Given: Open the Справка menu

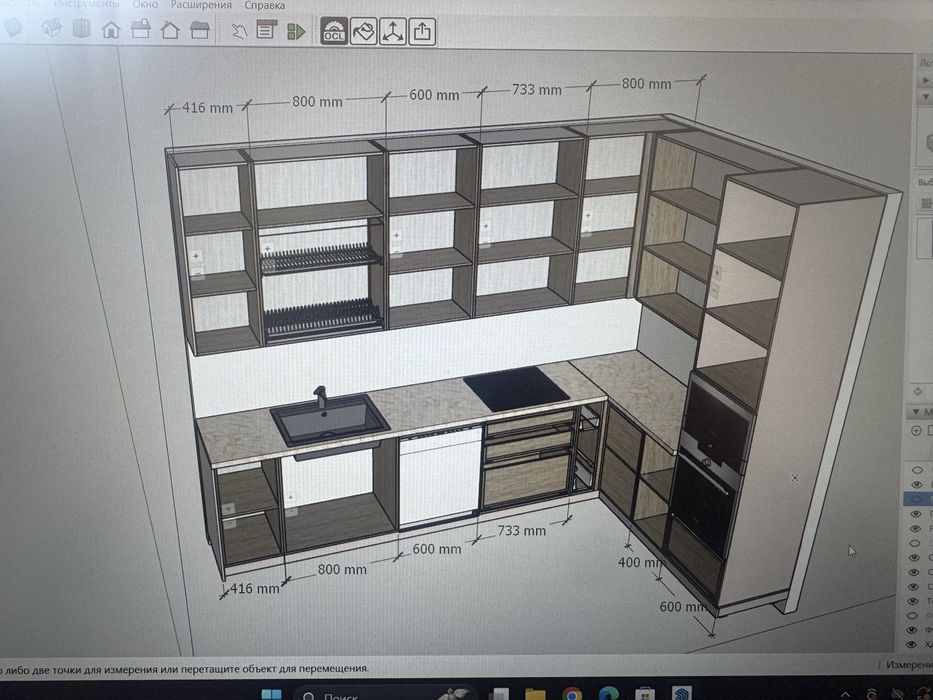Looking at the screenshot, I should tap(265, 5).
